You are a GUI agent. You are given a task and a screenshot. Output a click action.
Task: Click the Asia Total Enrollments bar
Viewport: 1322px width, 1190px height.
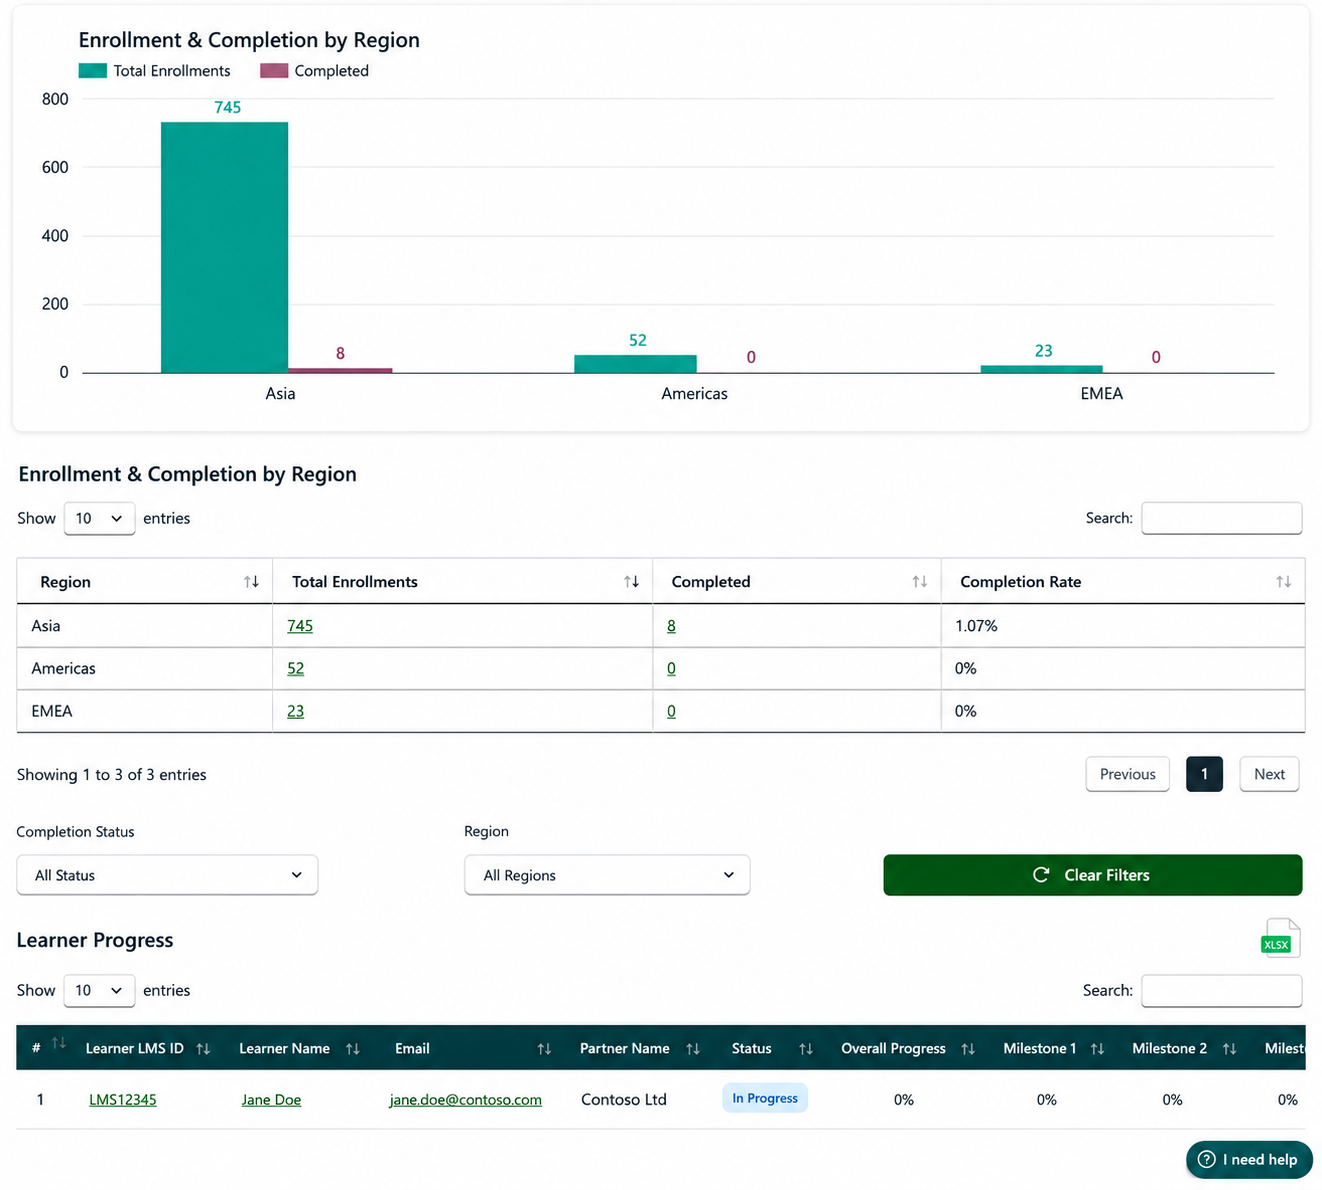pos(224,248)
